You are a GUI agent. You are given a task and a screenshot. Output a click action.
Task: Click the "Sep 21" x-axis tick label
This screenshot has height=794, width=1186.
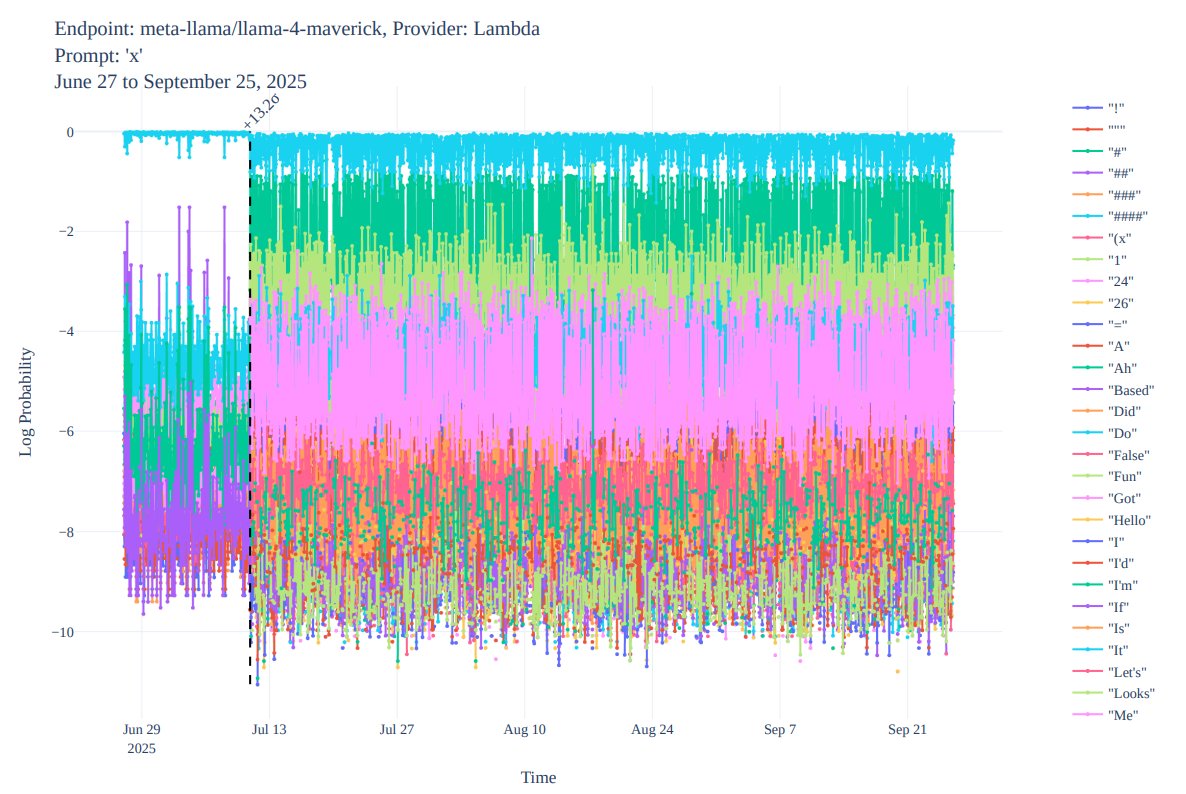coord(907,730)
